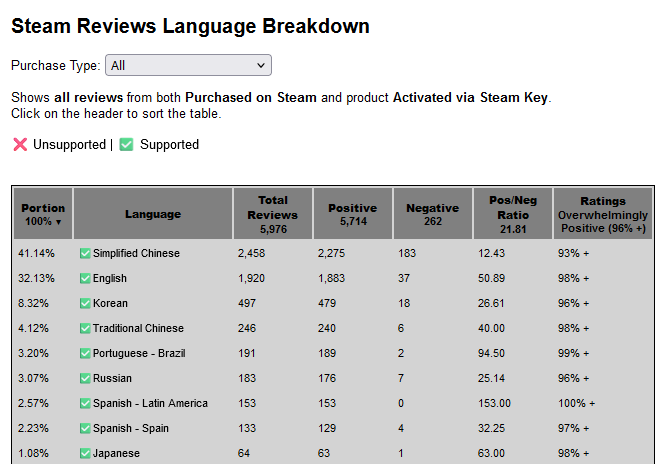Select the Simplified Chinese language name
The height and width of the screenshot is (464, 671).
[136, 253]
